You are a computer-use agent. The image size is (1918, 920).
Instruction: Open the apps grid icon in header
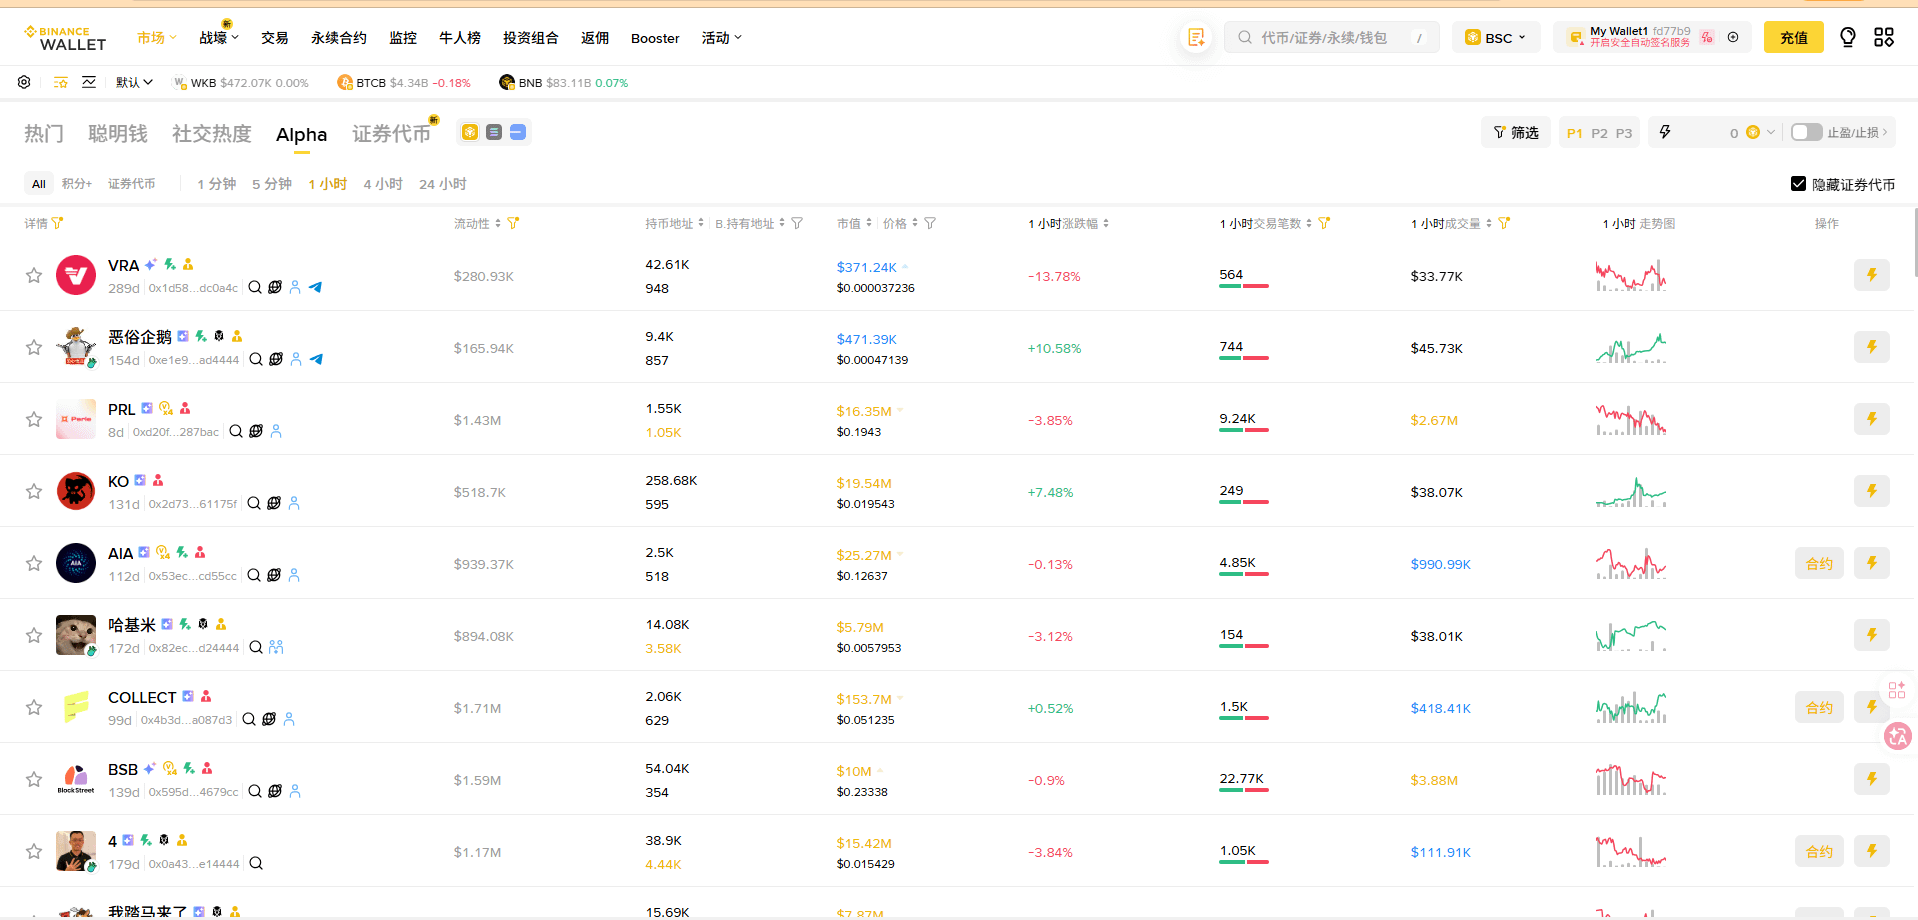click(x=1884, y=37)
